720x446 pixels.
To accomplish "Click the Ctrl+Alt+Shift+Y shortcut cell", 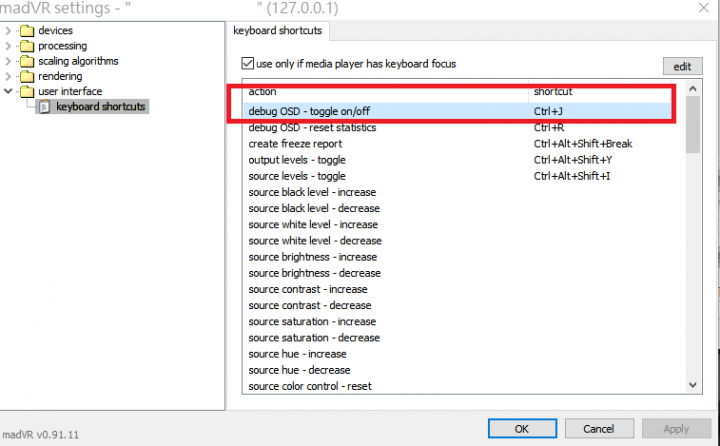I will [x=573, y=160].
